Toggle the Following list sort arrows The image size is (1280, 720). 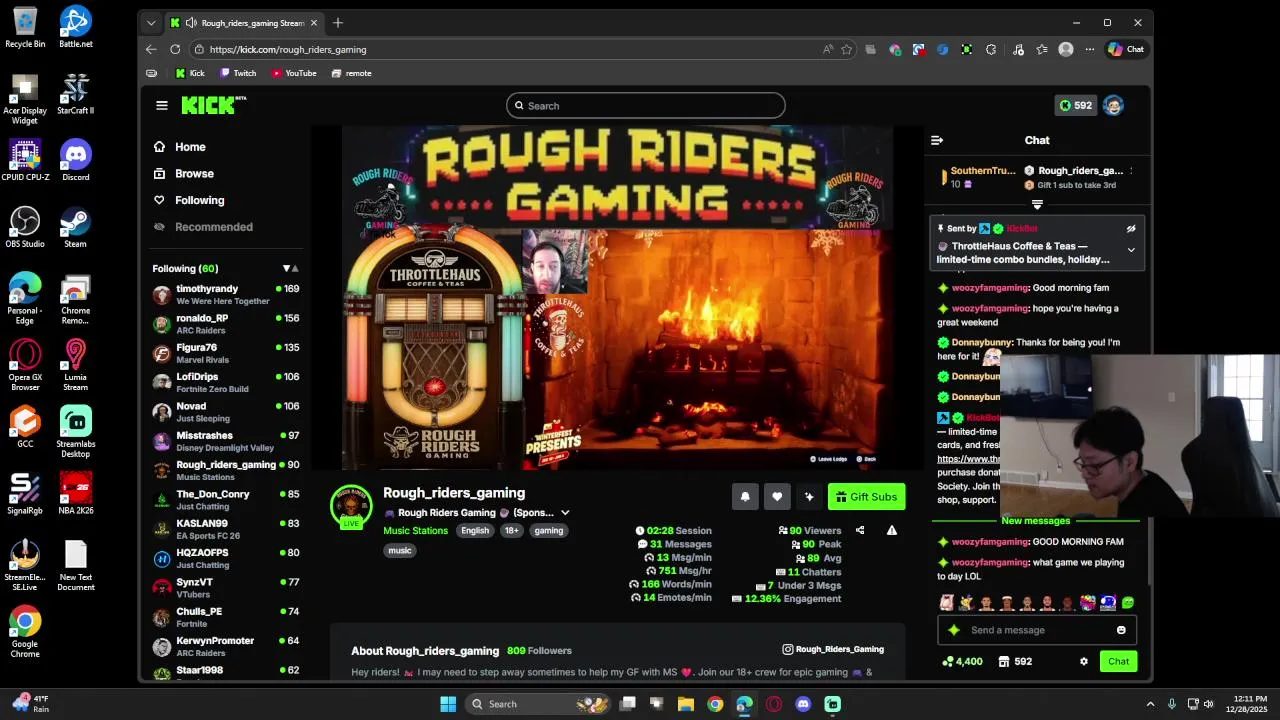290,268
